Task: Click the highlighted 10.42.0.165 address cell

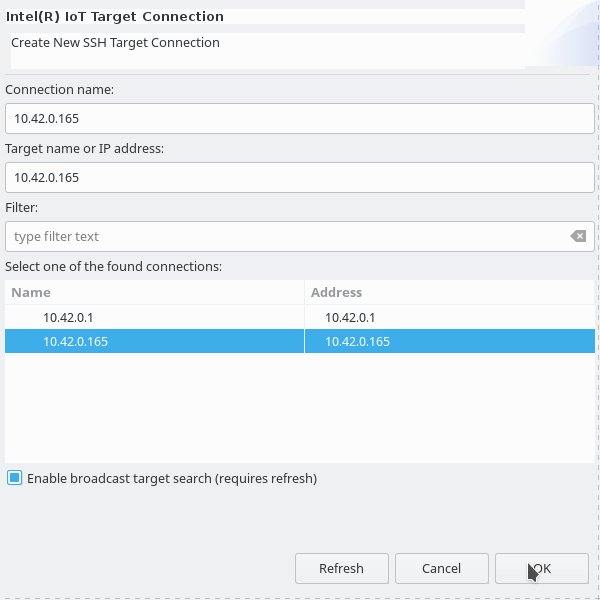Action: pyautogui.click(x=450, y=341)
